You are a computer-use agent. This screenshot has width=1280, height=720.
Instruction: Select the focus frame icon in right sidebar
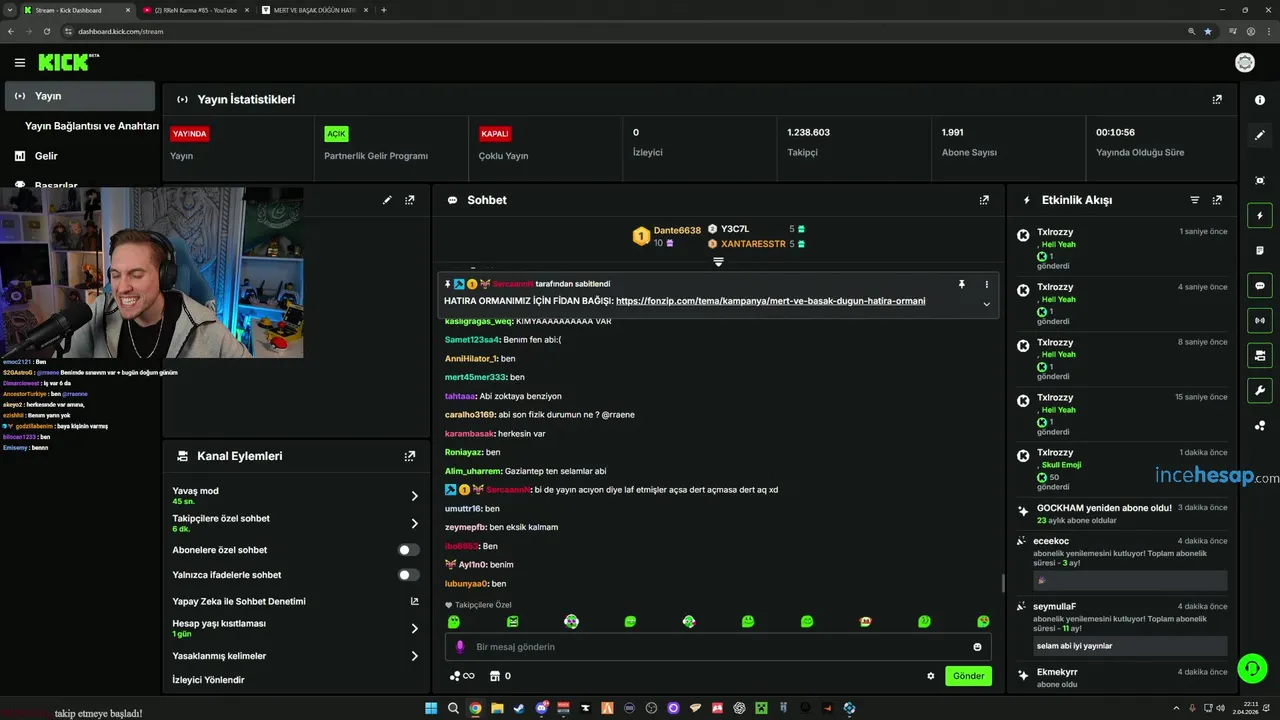[x=1260, y=180]
